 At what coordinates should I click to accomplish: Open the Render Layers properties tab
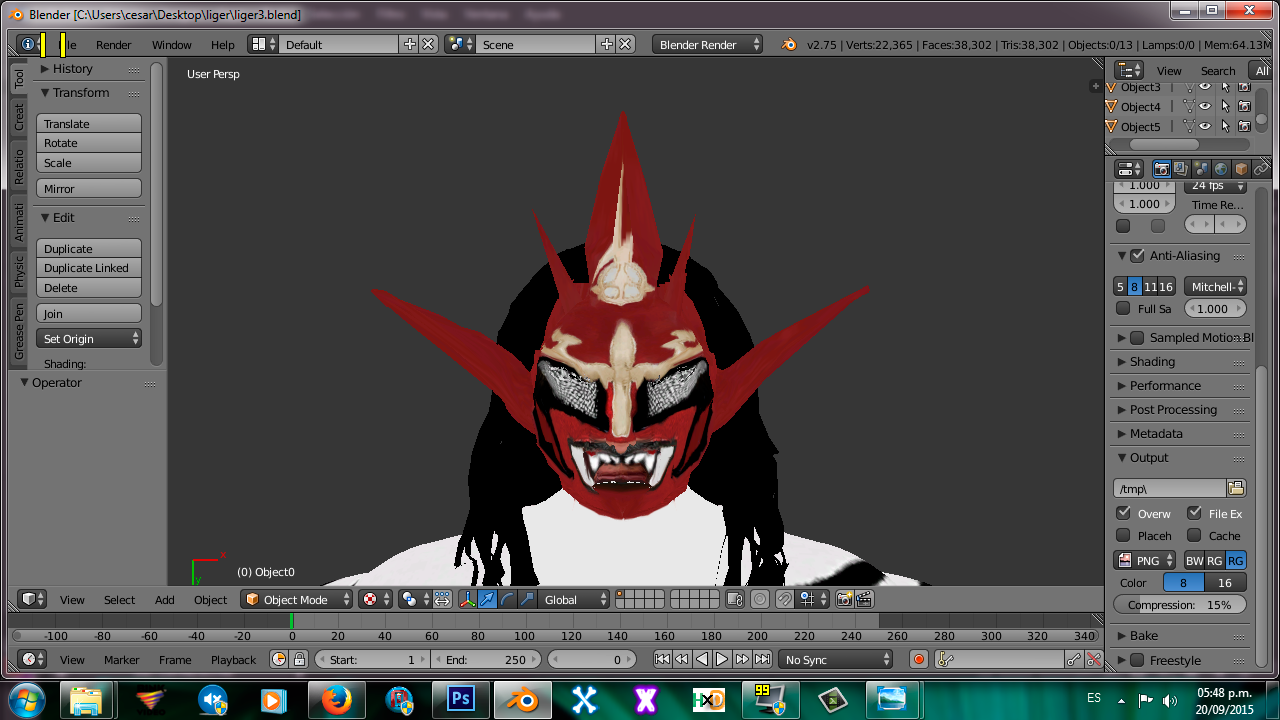pyautogui.click(x=1181, y=169)
